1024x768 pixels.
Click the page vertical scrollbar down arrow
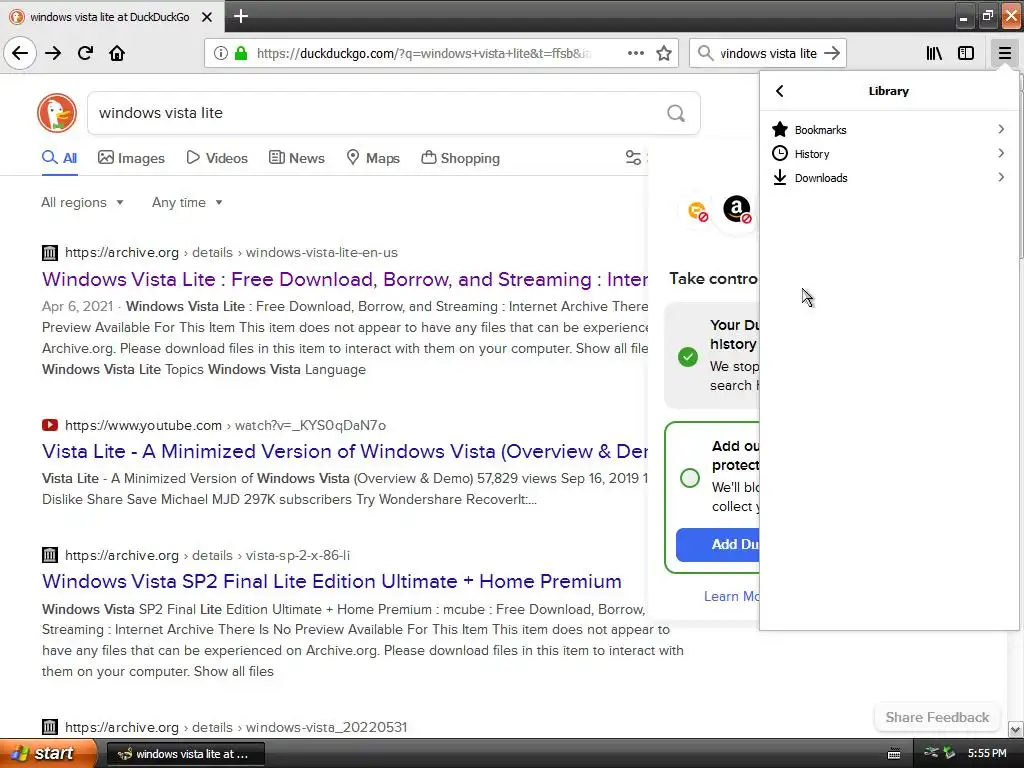(x=1015, y=729)
